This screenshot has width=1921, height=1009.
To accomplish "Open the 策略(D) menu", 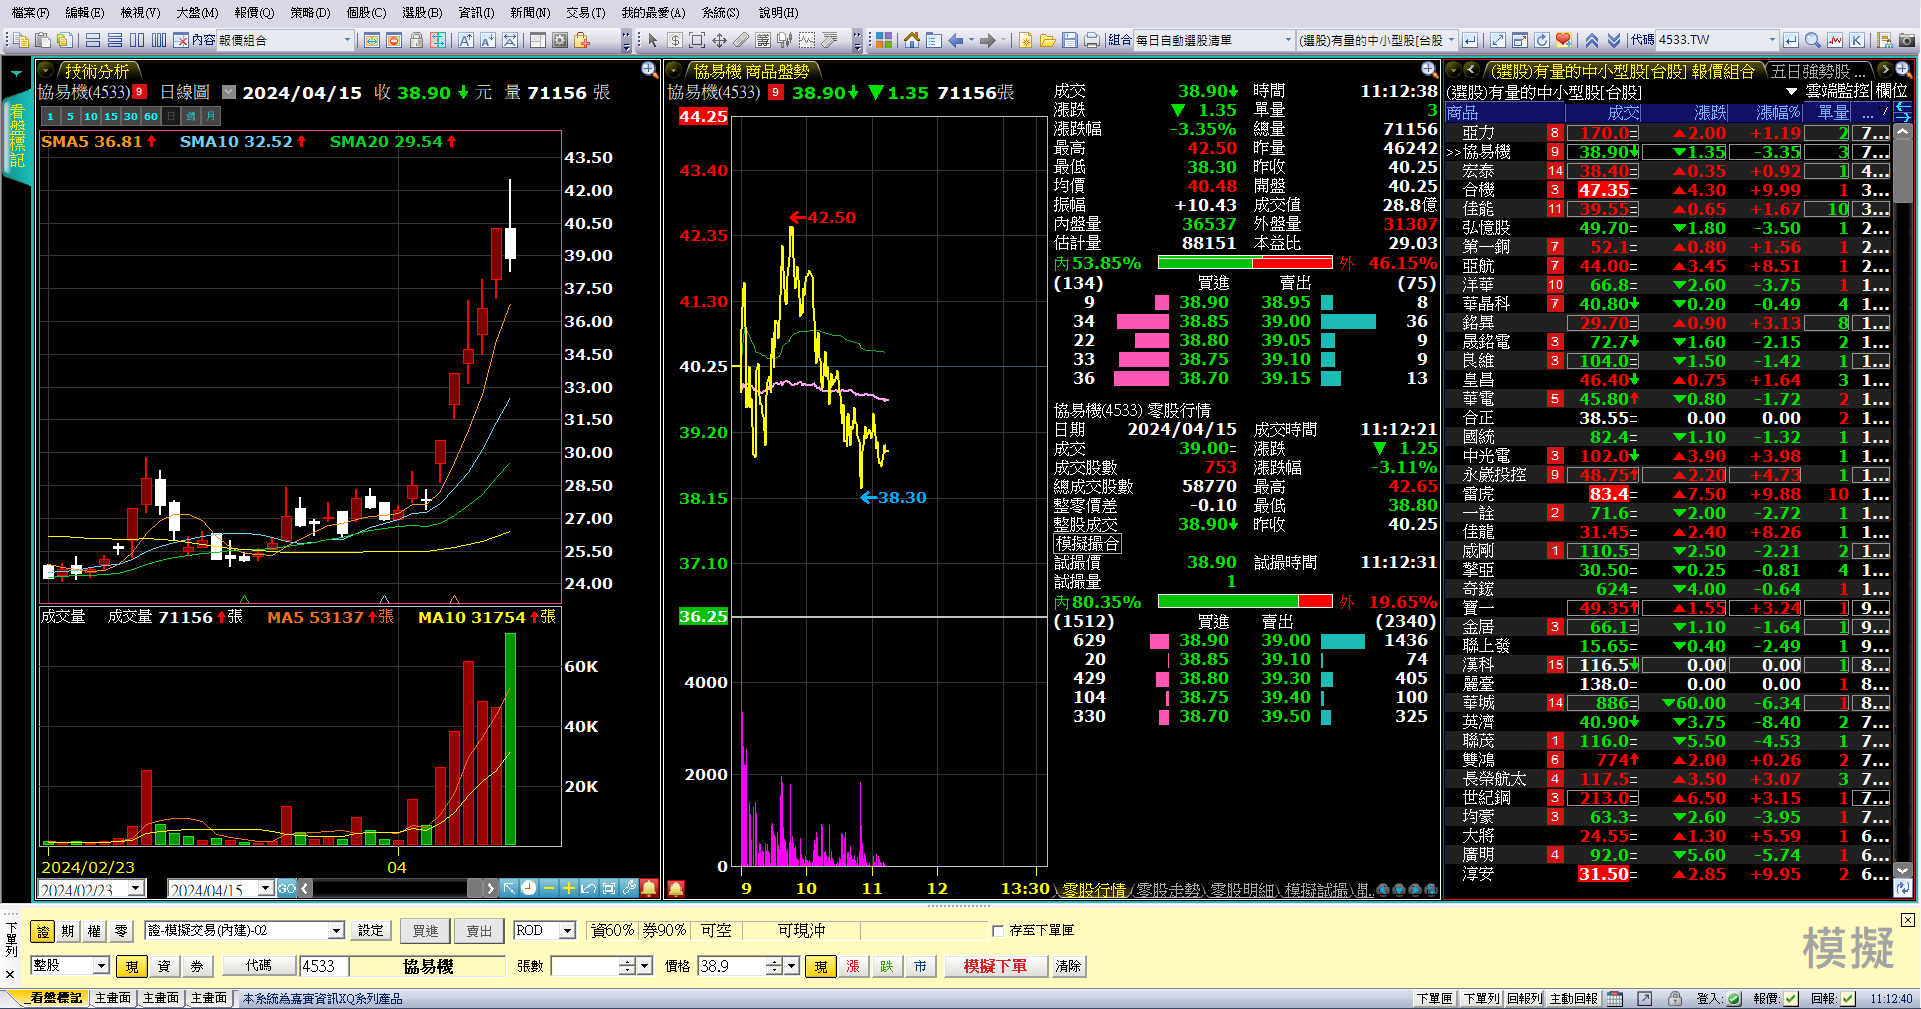I will pos(309,12).
